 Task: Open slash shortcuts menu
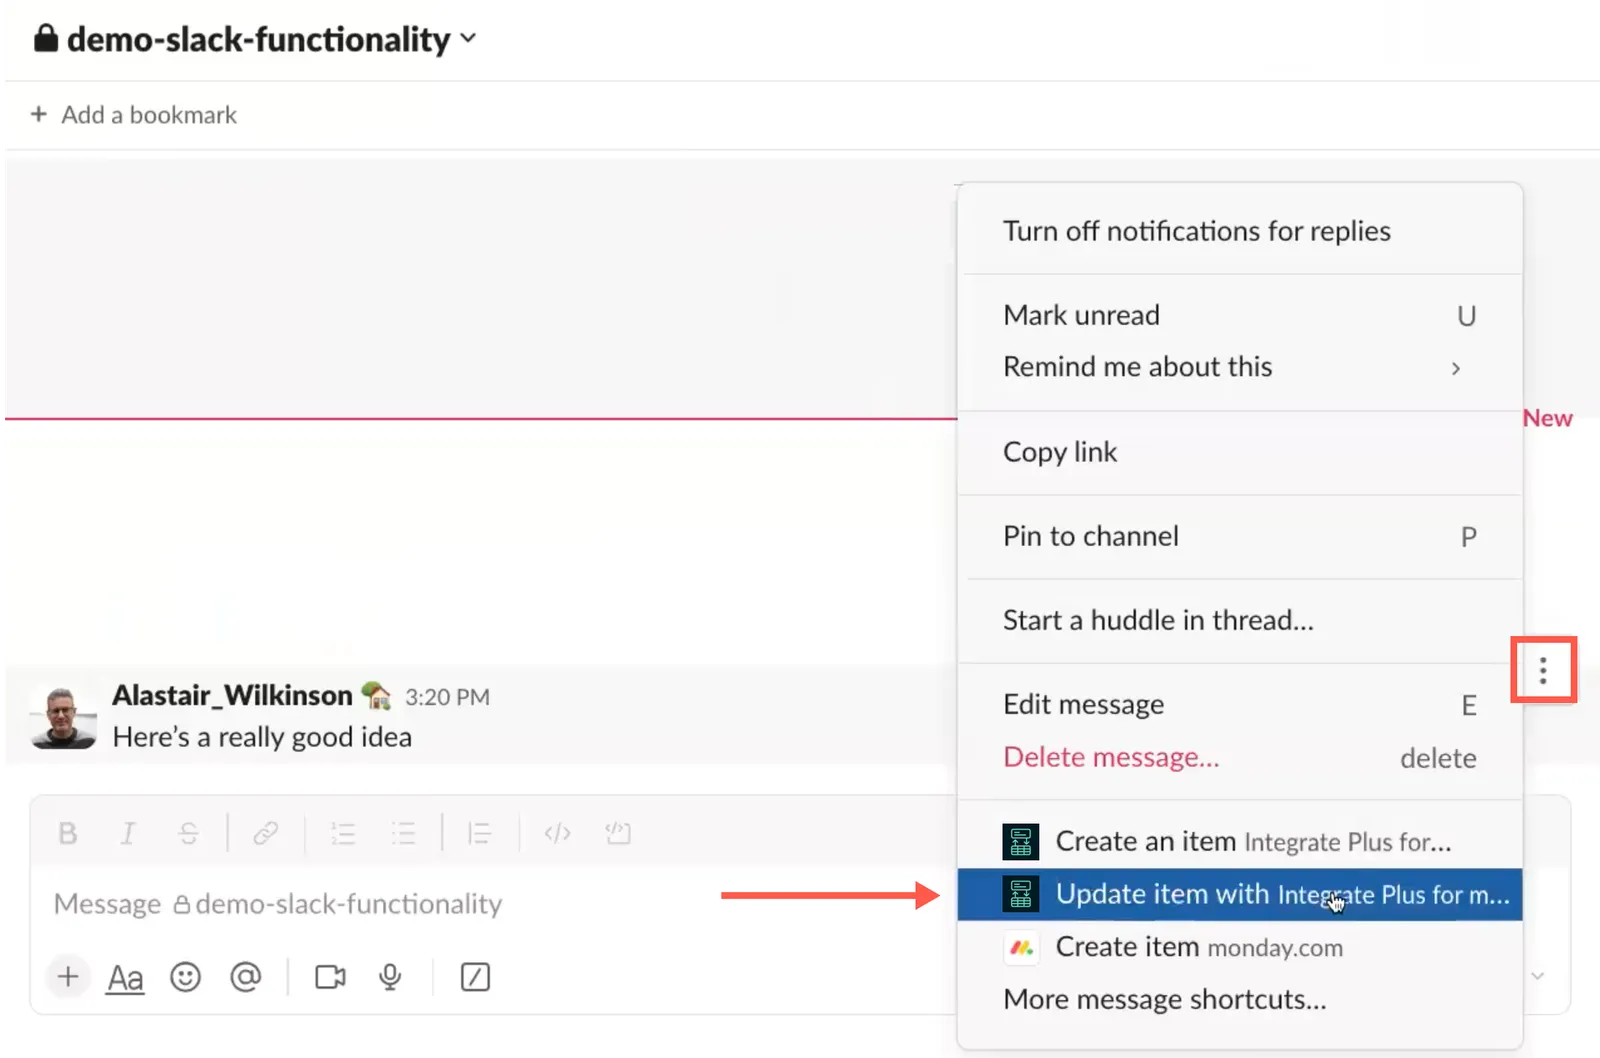(475, 976)
